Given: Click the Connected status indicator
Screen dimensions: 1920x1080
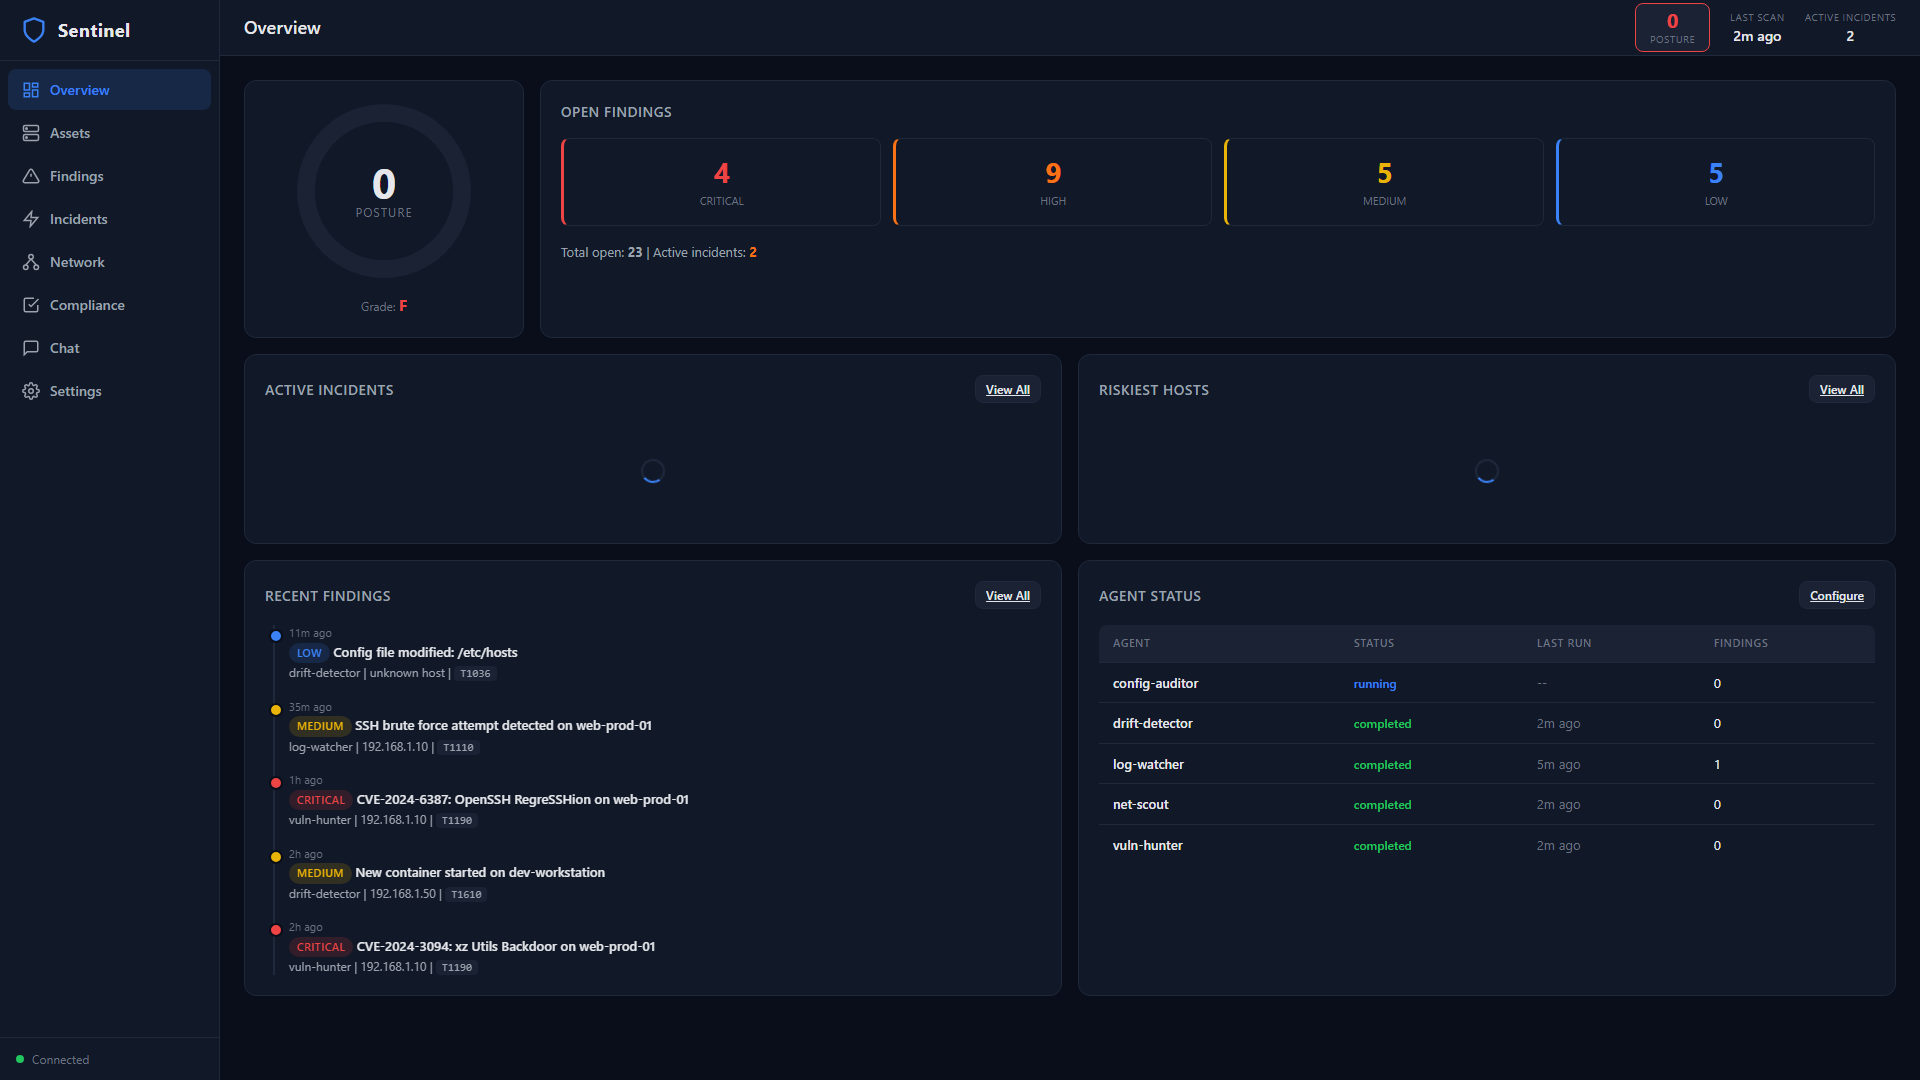Looking at the screenshot, I should point(54,1059).
